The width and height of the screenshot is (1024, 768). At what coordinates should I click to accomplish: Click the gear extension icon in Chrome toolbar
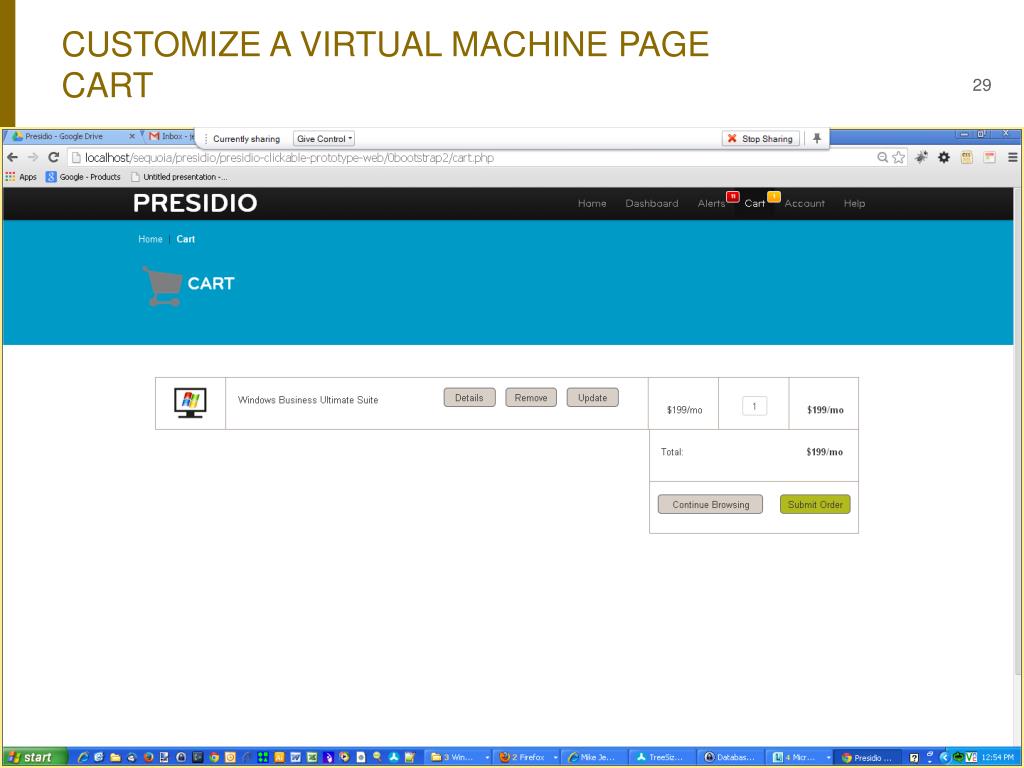pos(944,157)
